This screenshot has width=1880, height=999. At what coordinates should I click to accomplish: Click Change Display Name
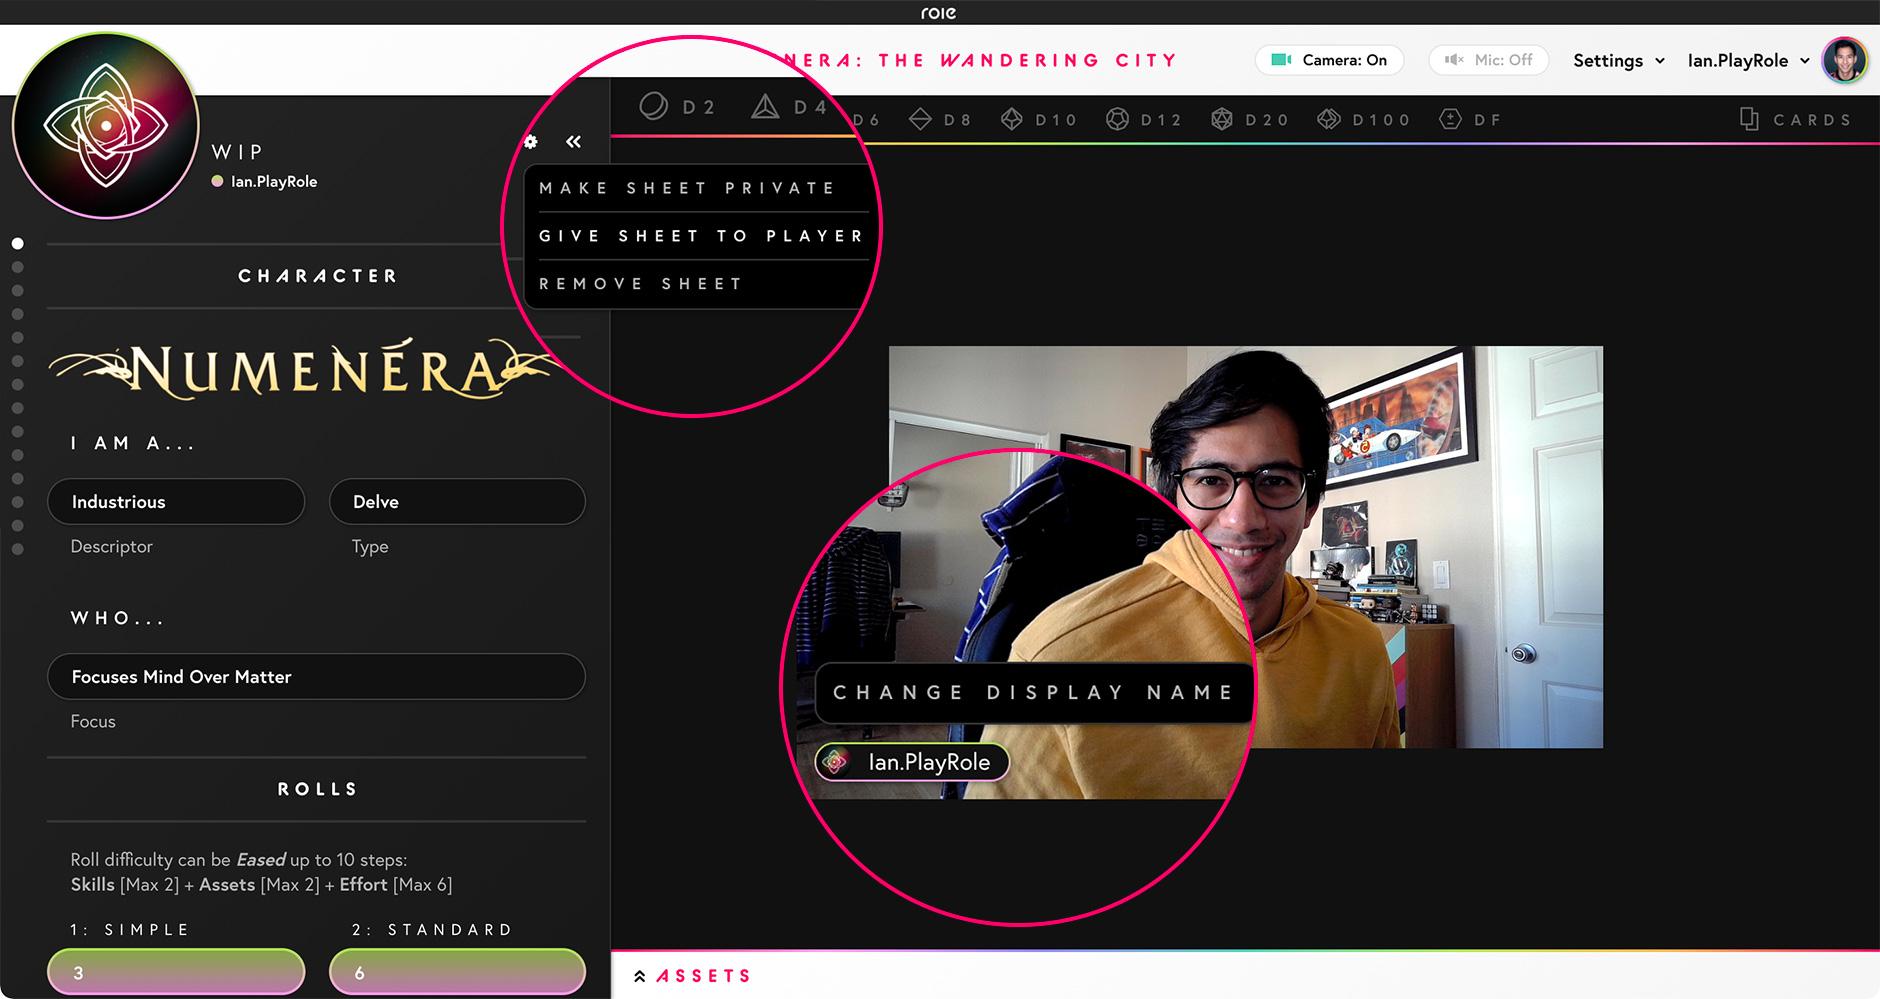[x=1033, y=692]
